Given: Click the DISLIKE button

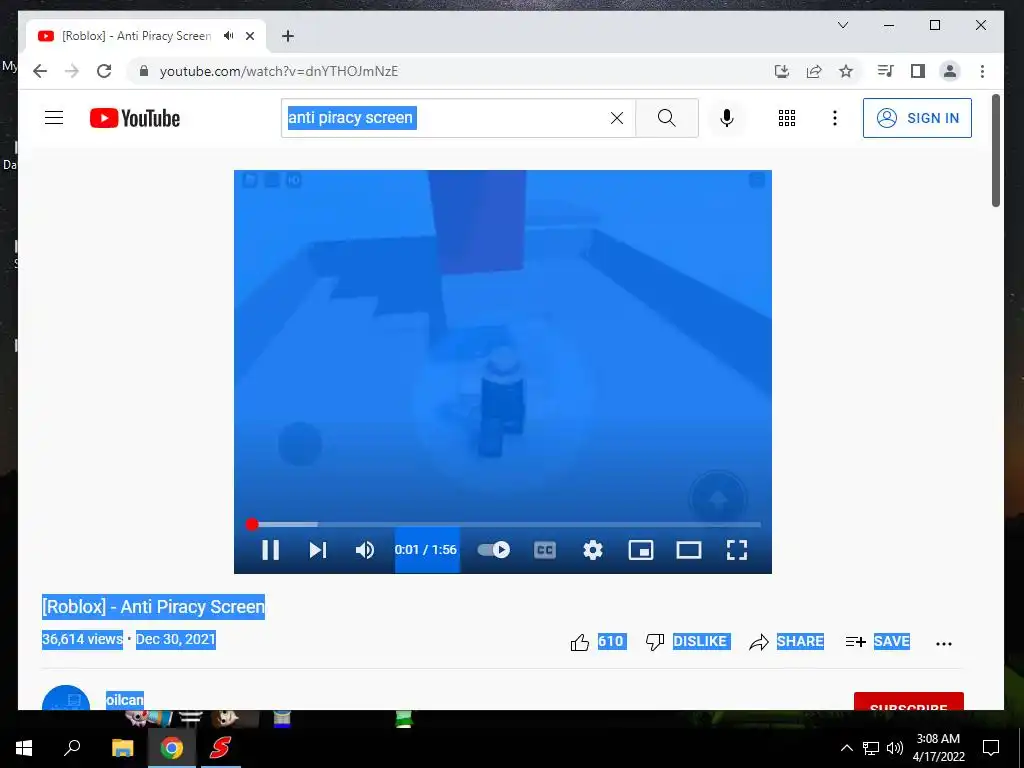Looking at the screenshot, I should 687,642.
